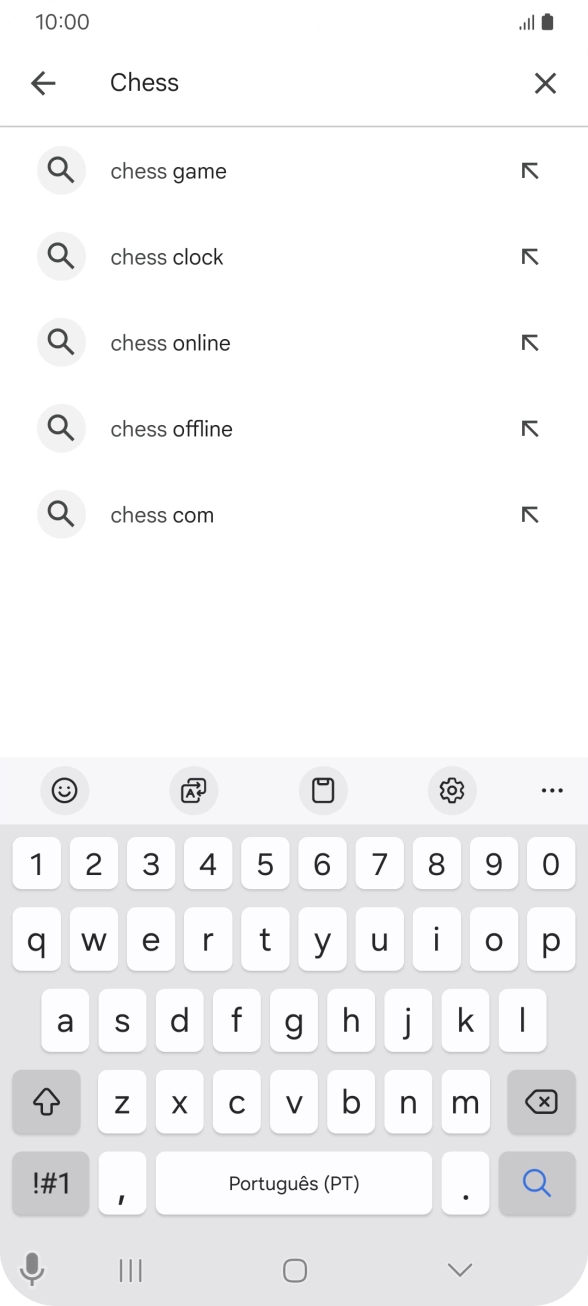Start voice input with the microphone icon
The height and width of the screenshot is (1306, 588).
pyautogui.click(x=33, y=1268)
